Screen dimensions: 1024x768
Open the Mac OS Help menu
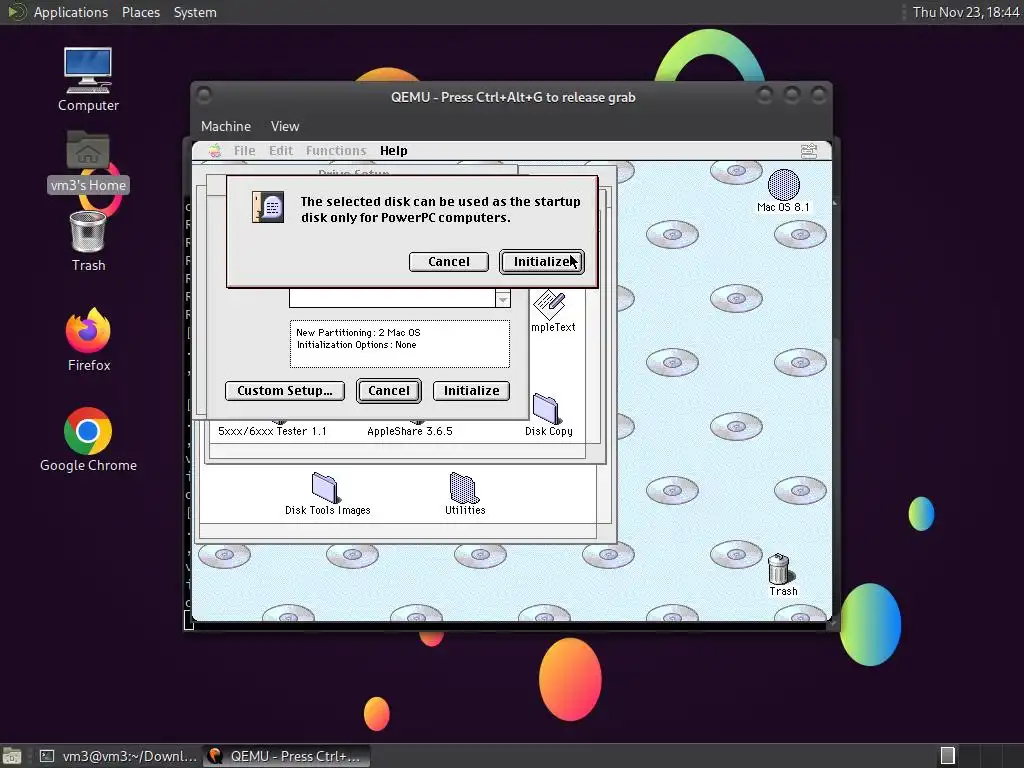[393, 151]
